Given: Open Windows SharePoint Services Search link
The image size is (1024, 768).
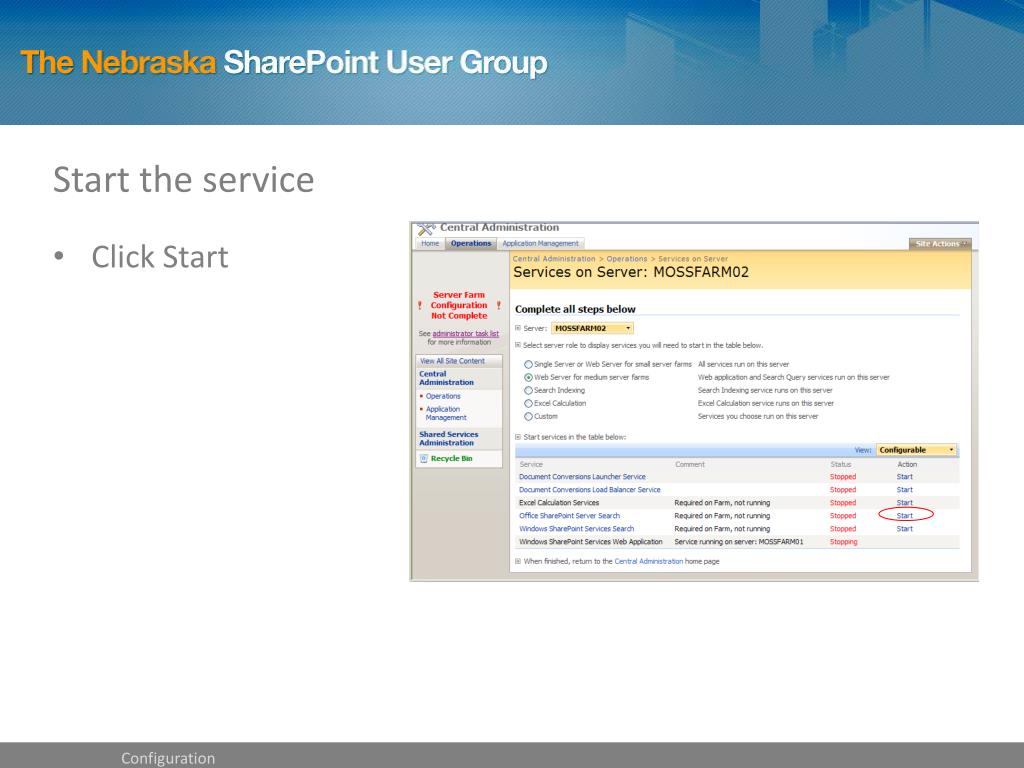Looking at the screenshot, I should [577, 529].
